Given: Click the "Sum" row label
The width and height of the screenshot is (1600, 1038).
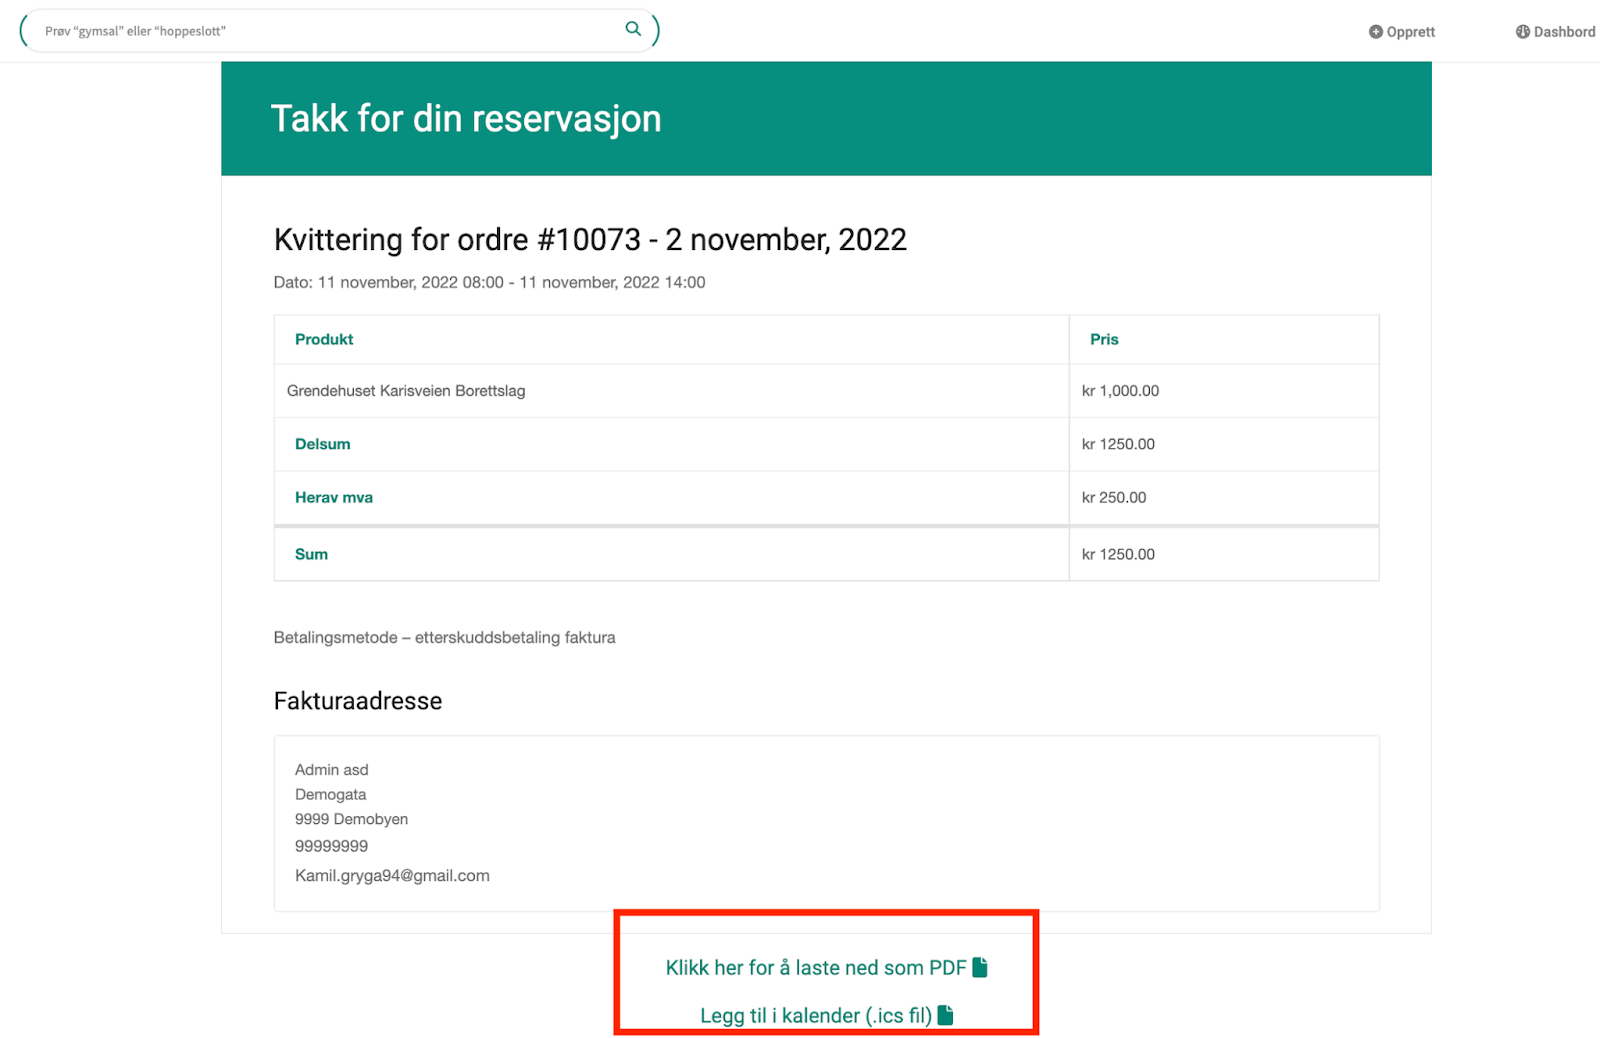Looking at the screenshot, I should pos(311,554).
